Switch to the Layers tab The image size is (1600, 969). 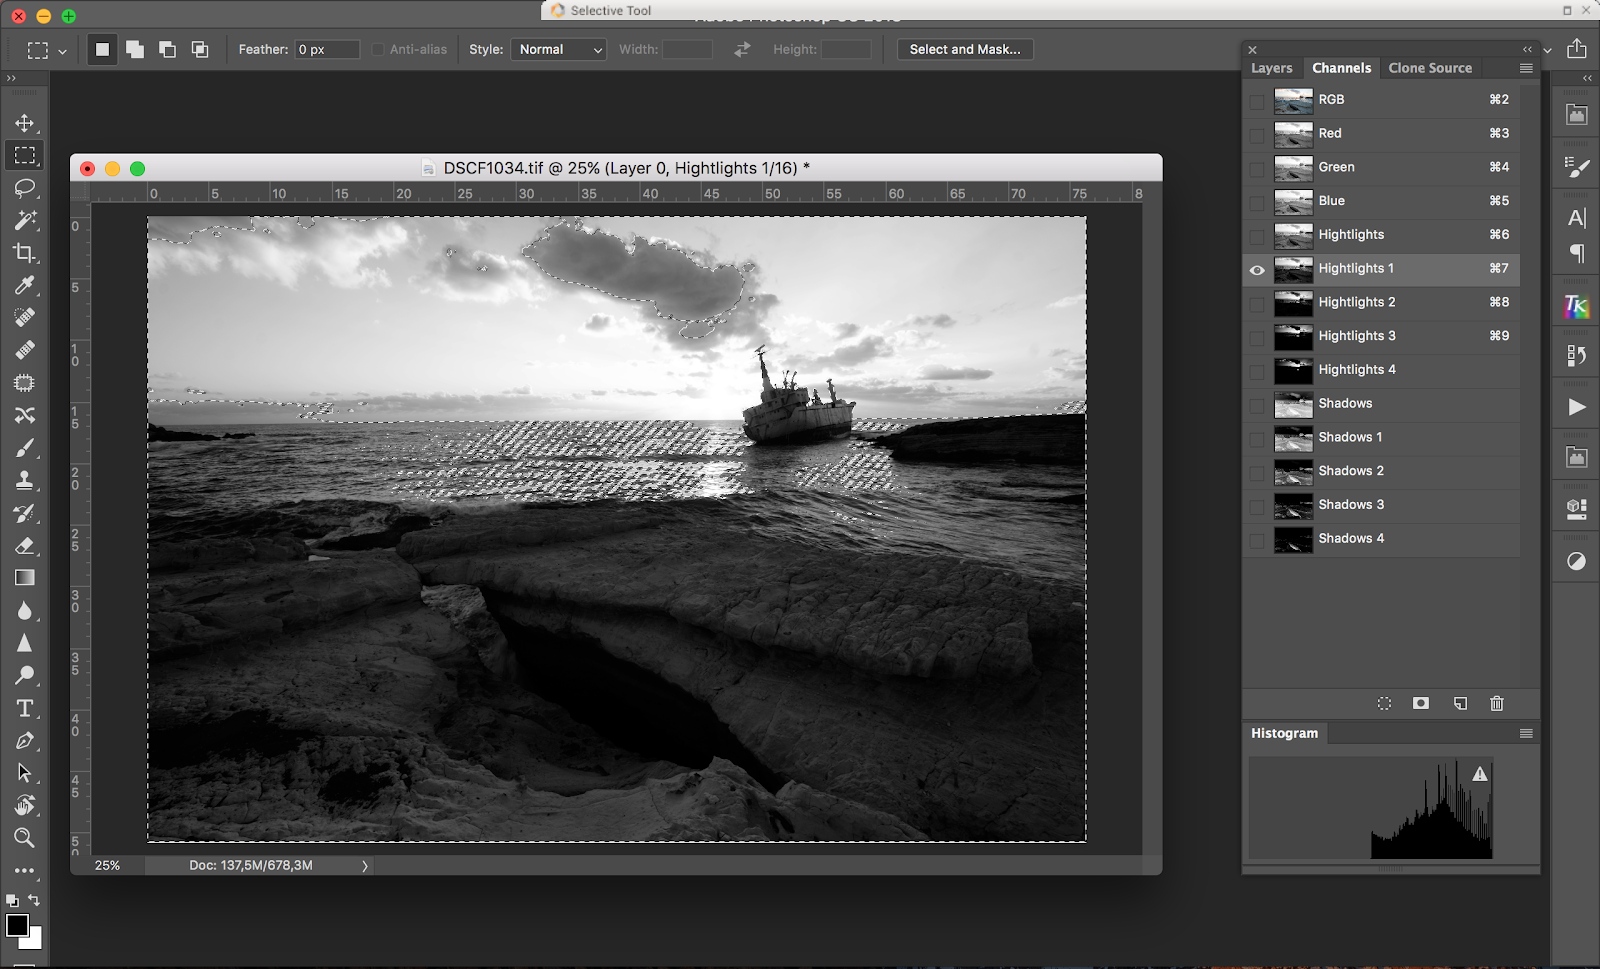click(1271, 68)
